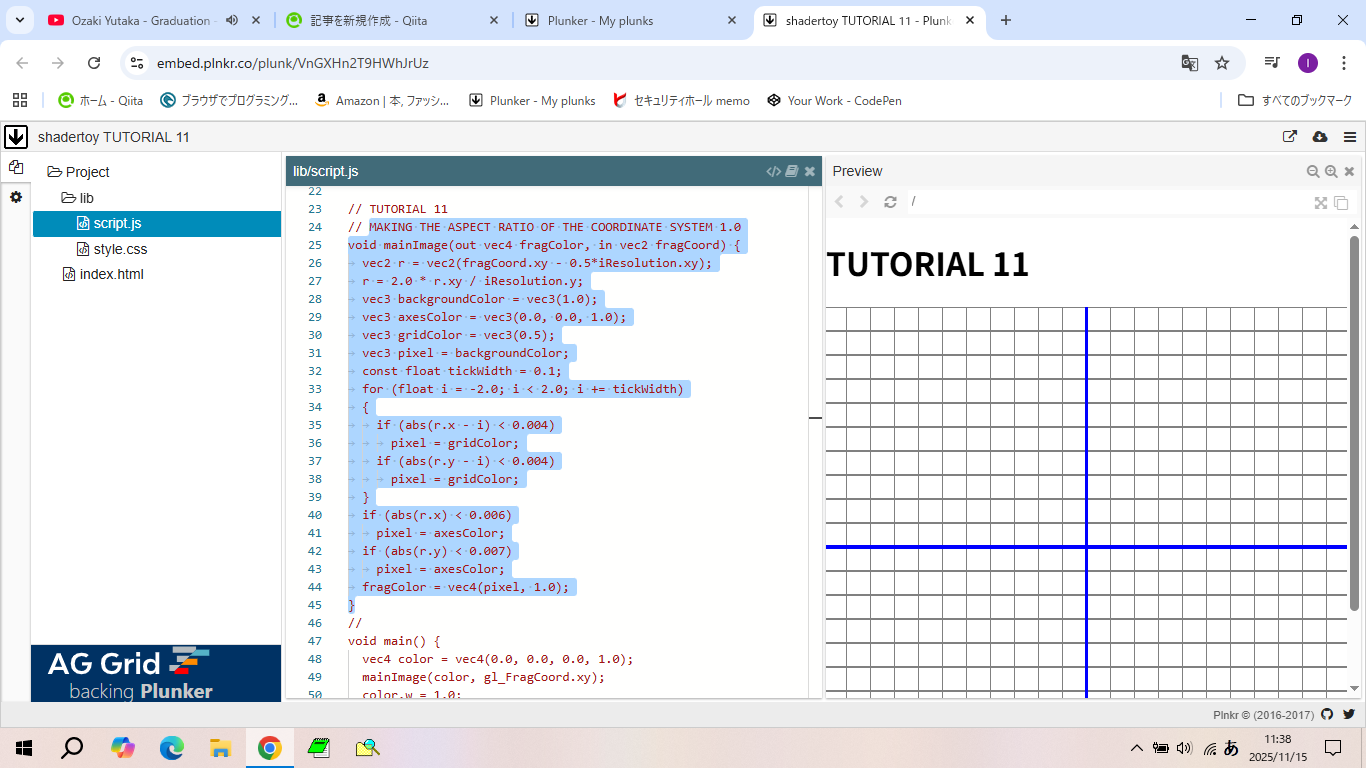Reload the current page

coord(94,63)
